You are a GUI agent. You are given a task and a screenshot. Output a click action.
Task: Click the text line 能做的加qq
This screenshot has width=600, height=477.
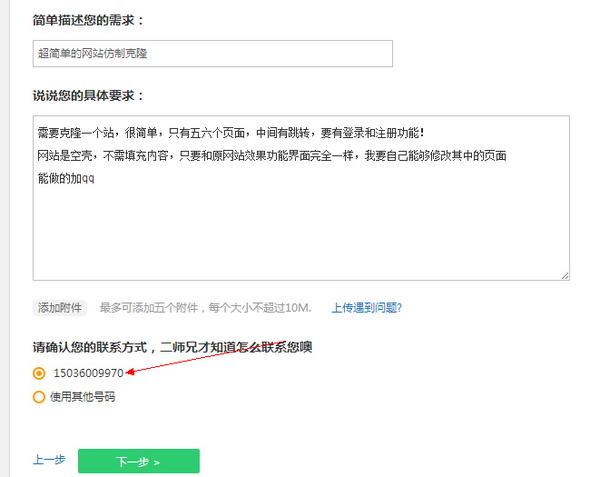coord(66,178)
